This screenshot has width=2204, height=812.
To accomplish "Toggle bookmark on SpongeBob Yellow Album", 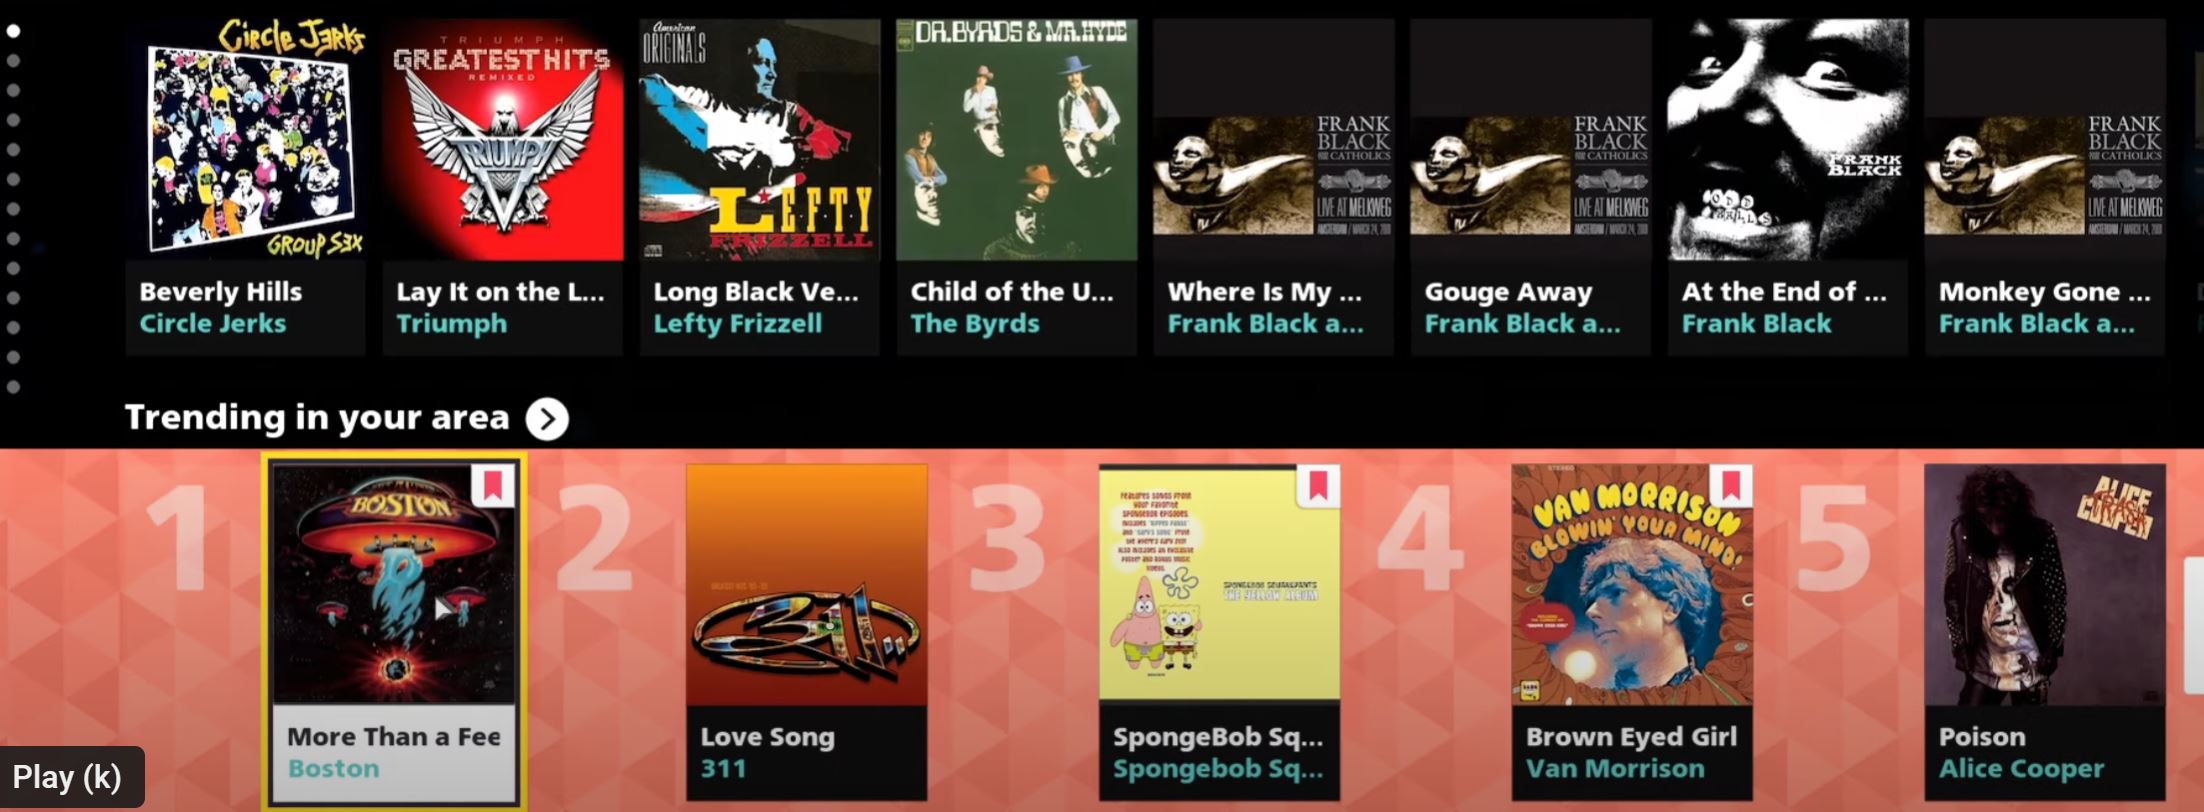I will pos(1318,487).
